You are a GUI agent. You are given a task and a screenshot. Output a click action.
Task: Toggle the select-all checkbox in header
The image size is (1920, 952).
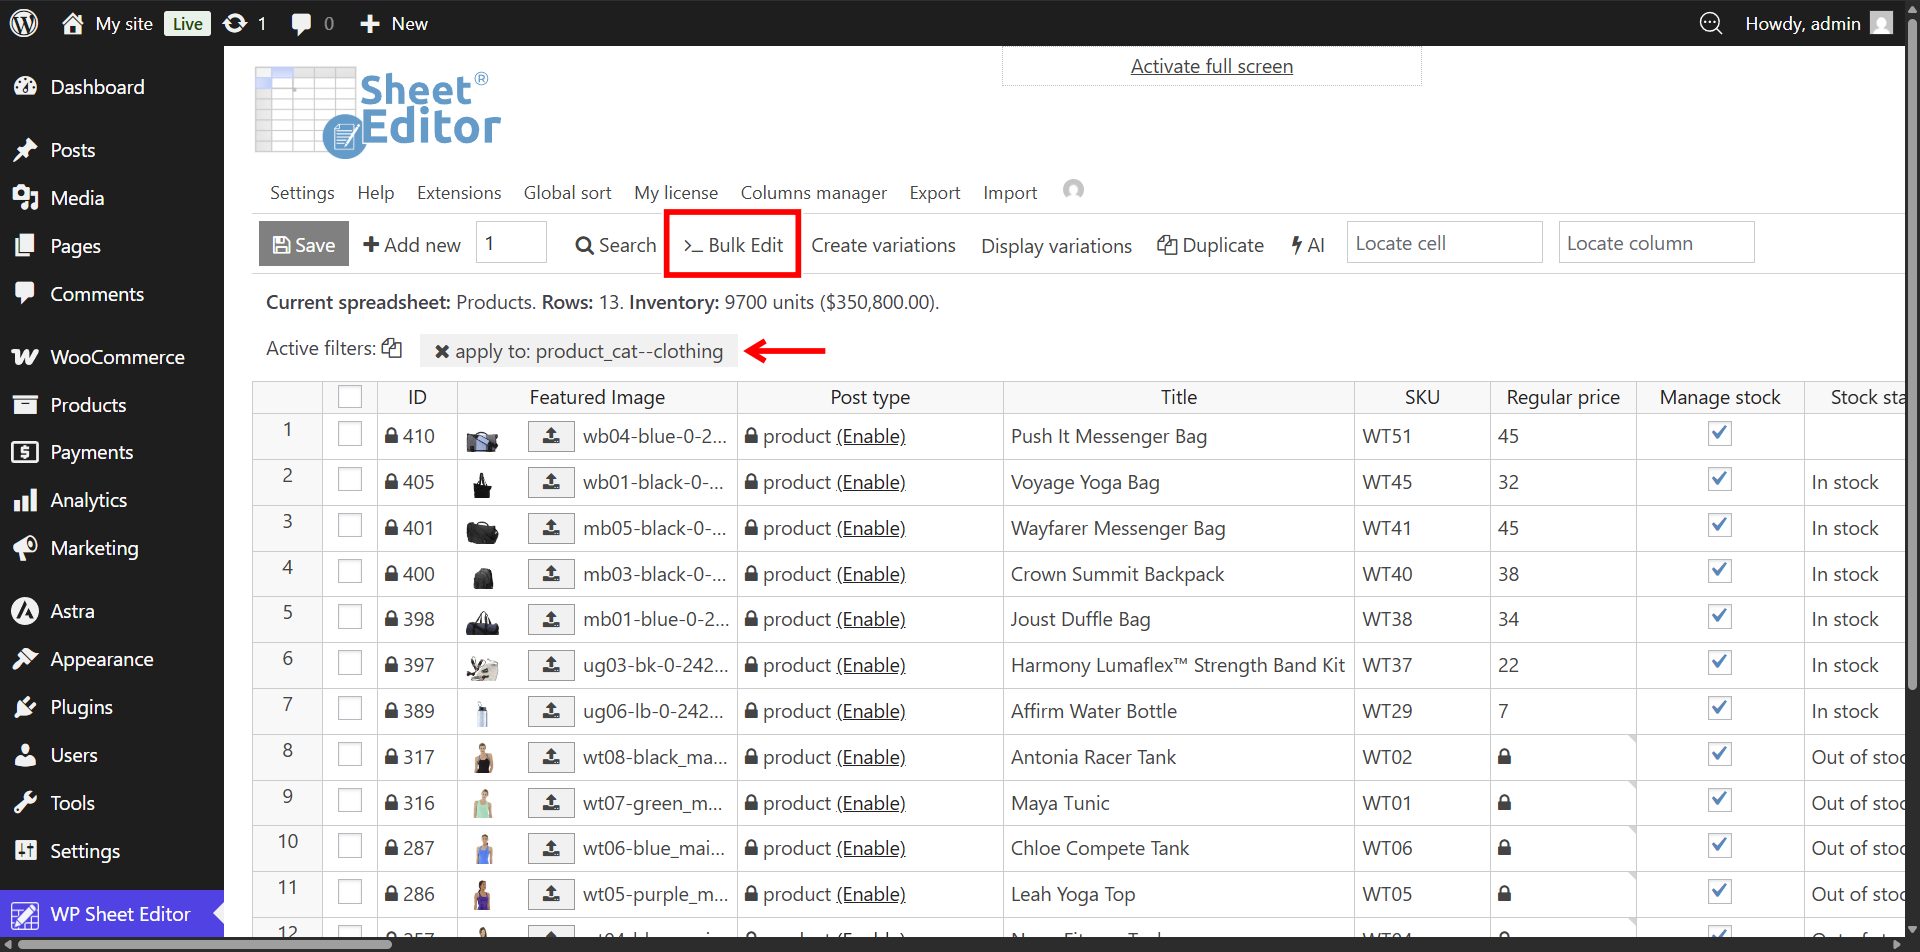(x=350, y=397)
